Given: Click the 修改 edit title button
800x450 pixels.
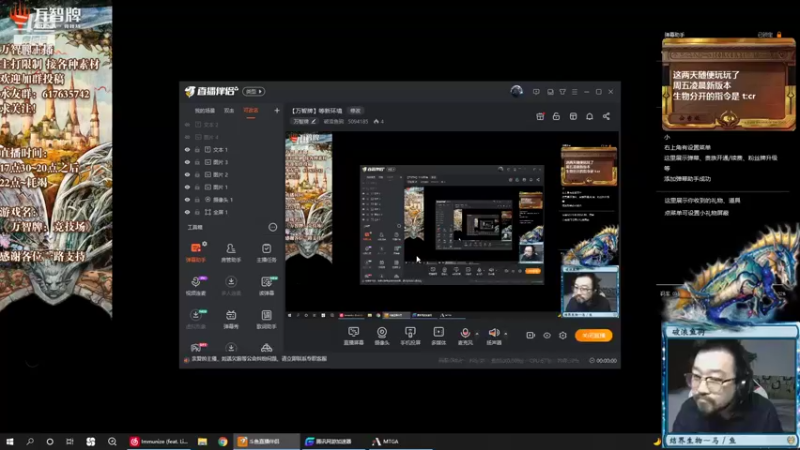Looking at the screenshot, I should pyautogui.click(x=355, y=111).
